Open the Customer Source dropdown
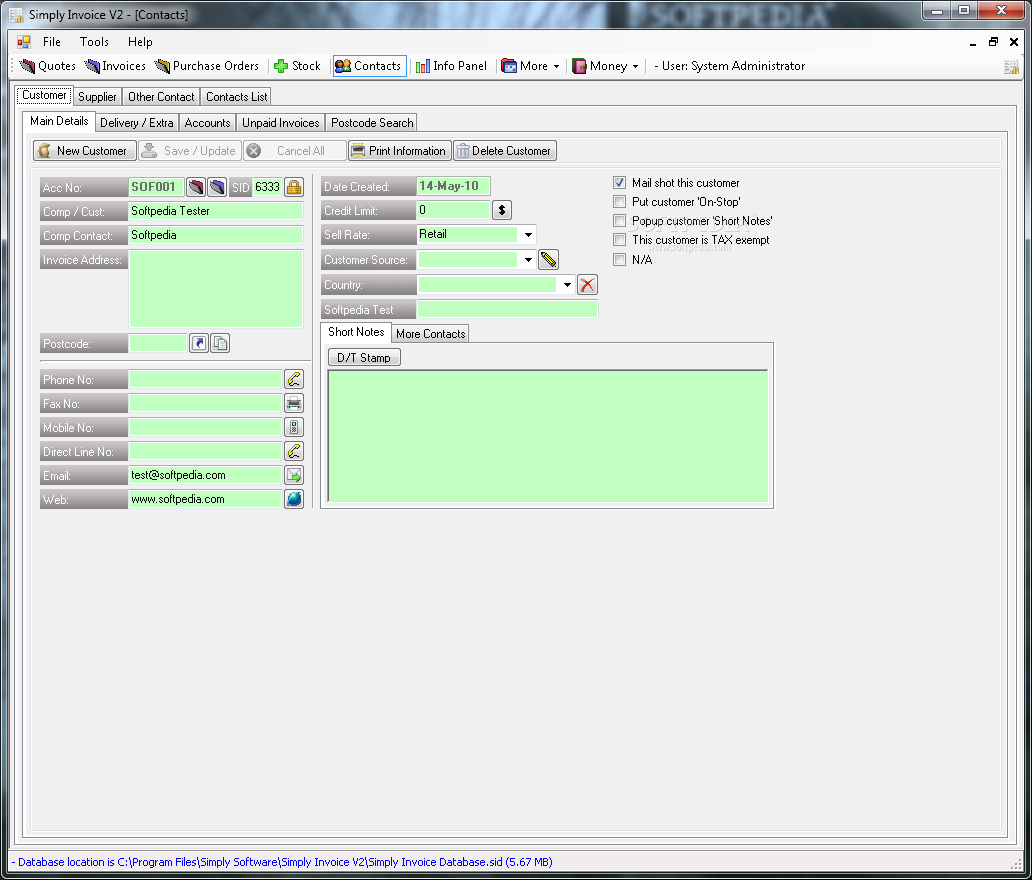This screenshot has height=880, width=1032. [x=528, y=259]
